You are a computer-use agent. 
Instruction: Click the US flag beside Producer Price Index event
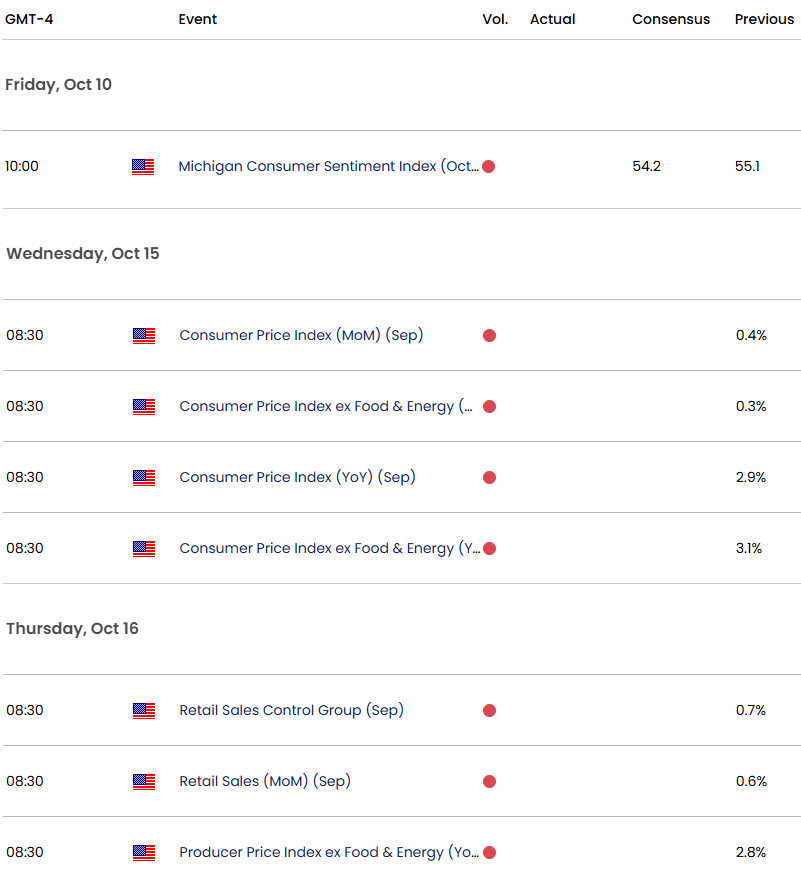coord(144,853)
